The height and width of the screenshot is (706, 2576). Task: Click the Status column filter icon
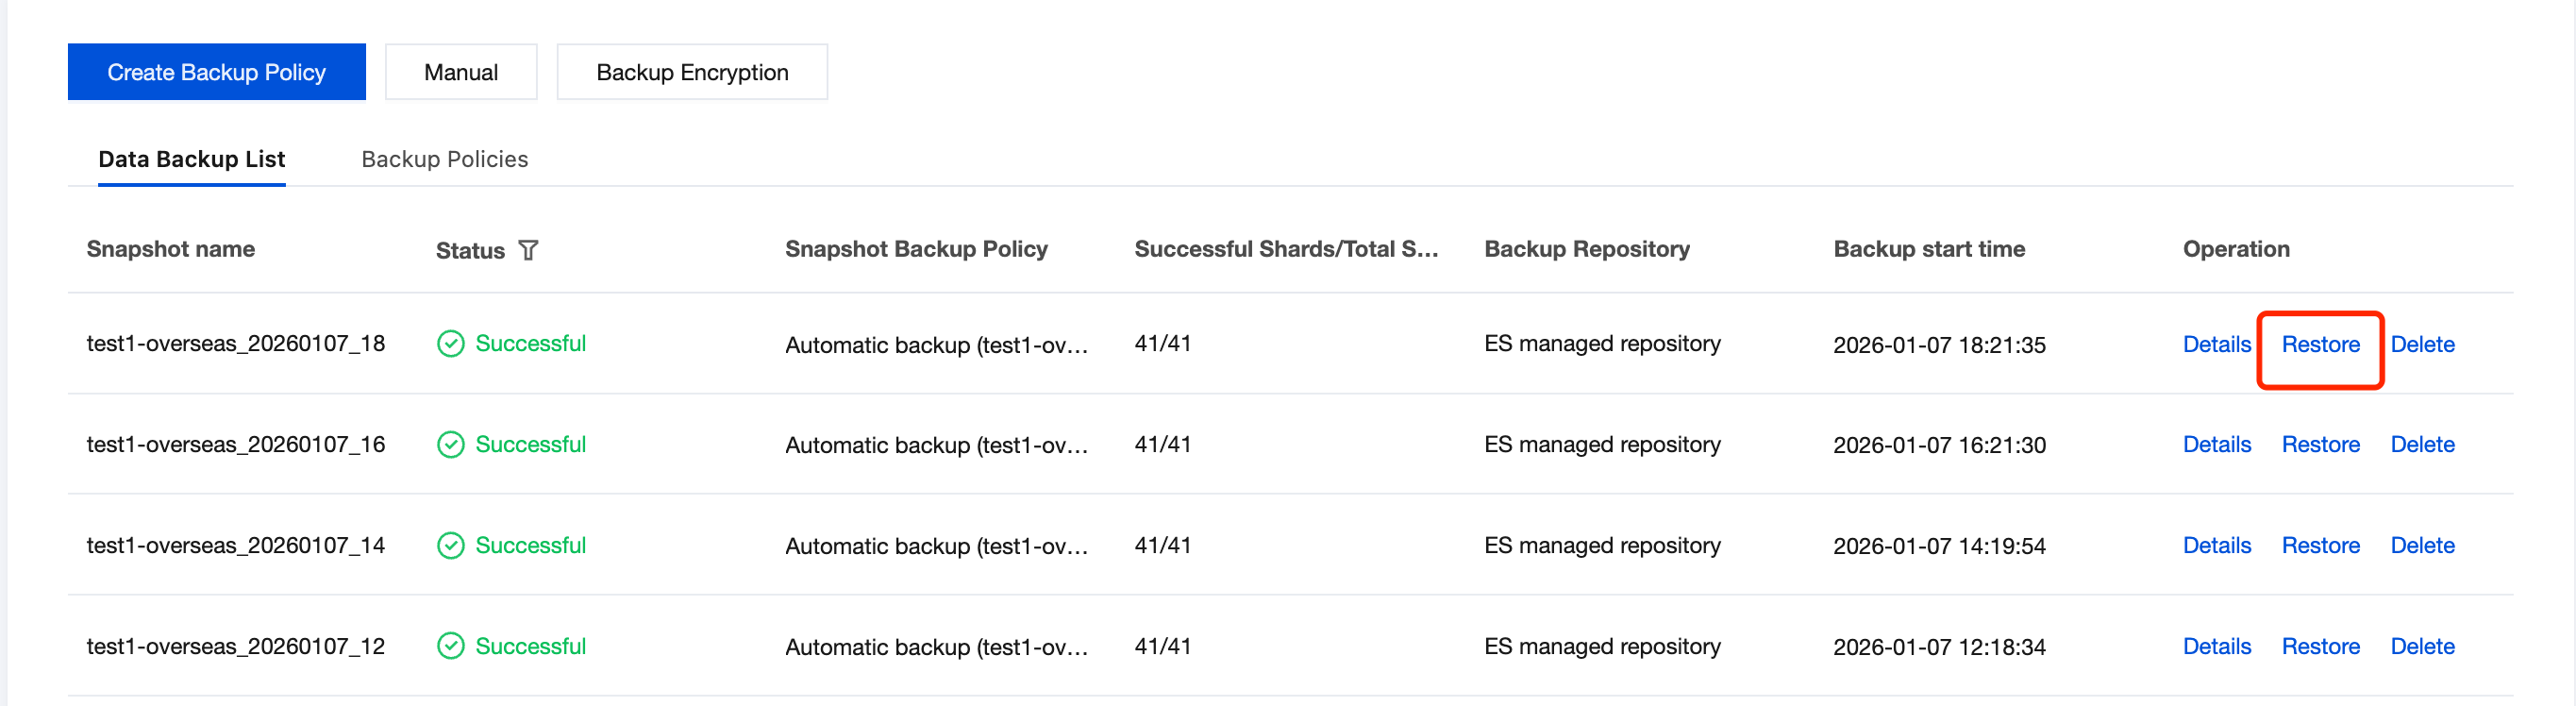point(528,250)
